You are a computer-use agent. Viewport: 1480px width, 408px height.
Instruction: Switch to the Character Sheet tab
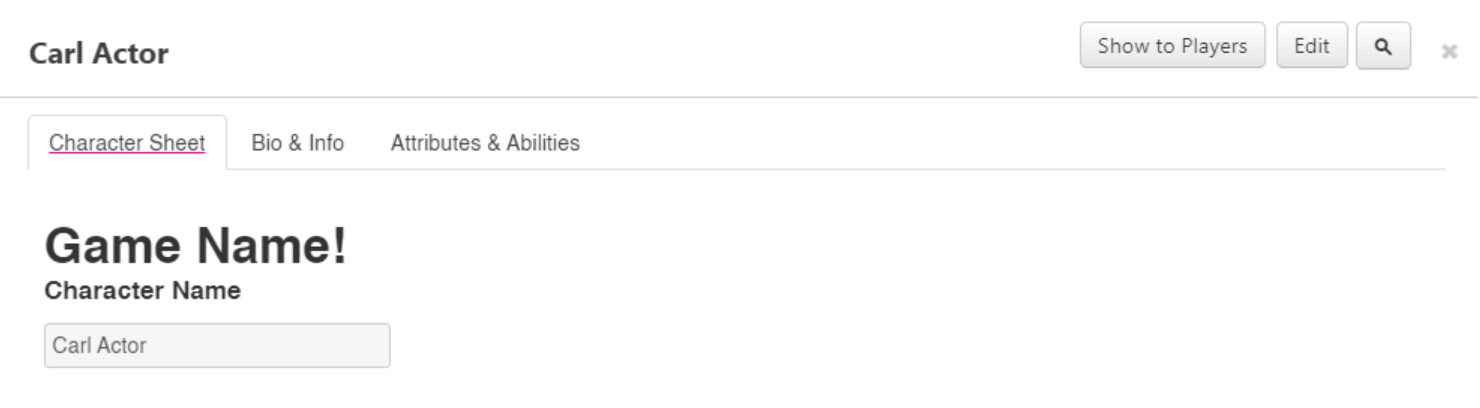pyautogui.click(x=127, y=143)
